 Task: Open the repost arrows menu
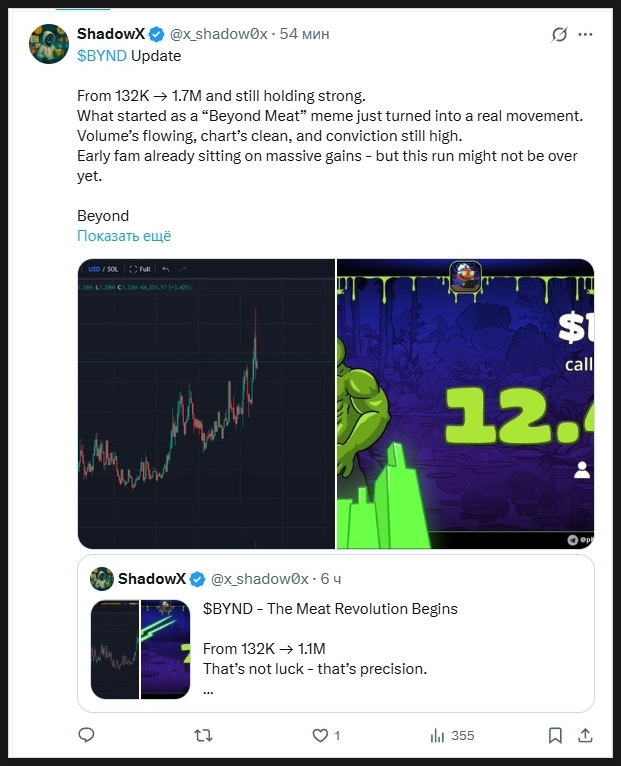pos(203,735)
